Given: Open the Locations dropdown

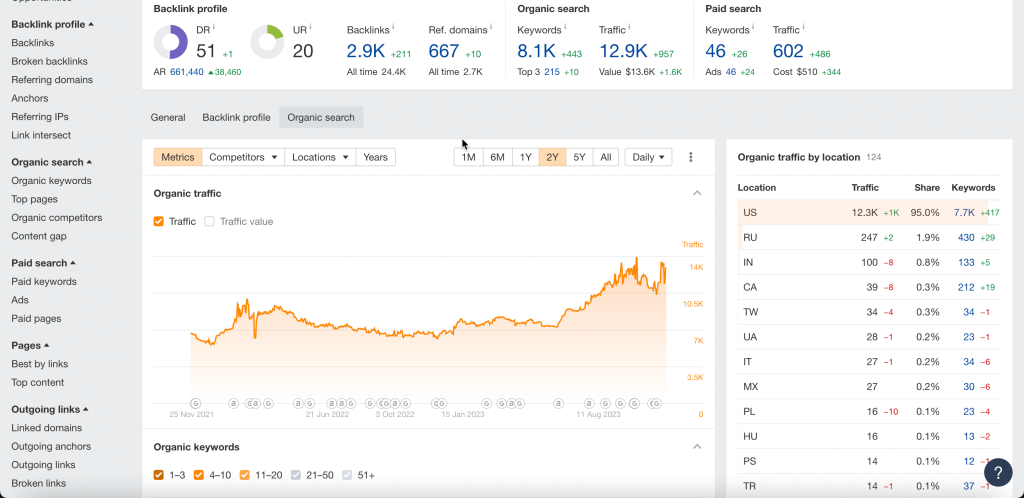Looking at the screenshot, I should 320,157.
